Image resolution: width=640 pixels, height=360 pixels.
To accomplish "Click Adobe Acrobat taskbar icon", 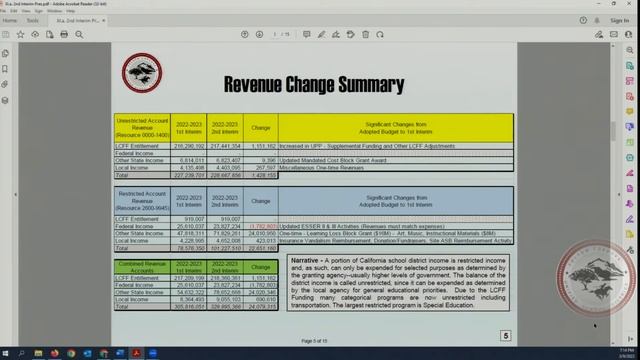I will pos(136,353).
